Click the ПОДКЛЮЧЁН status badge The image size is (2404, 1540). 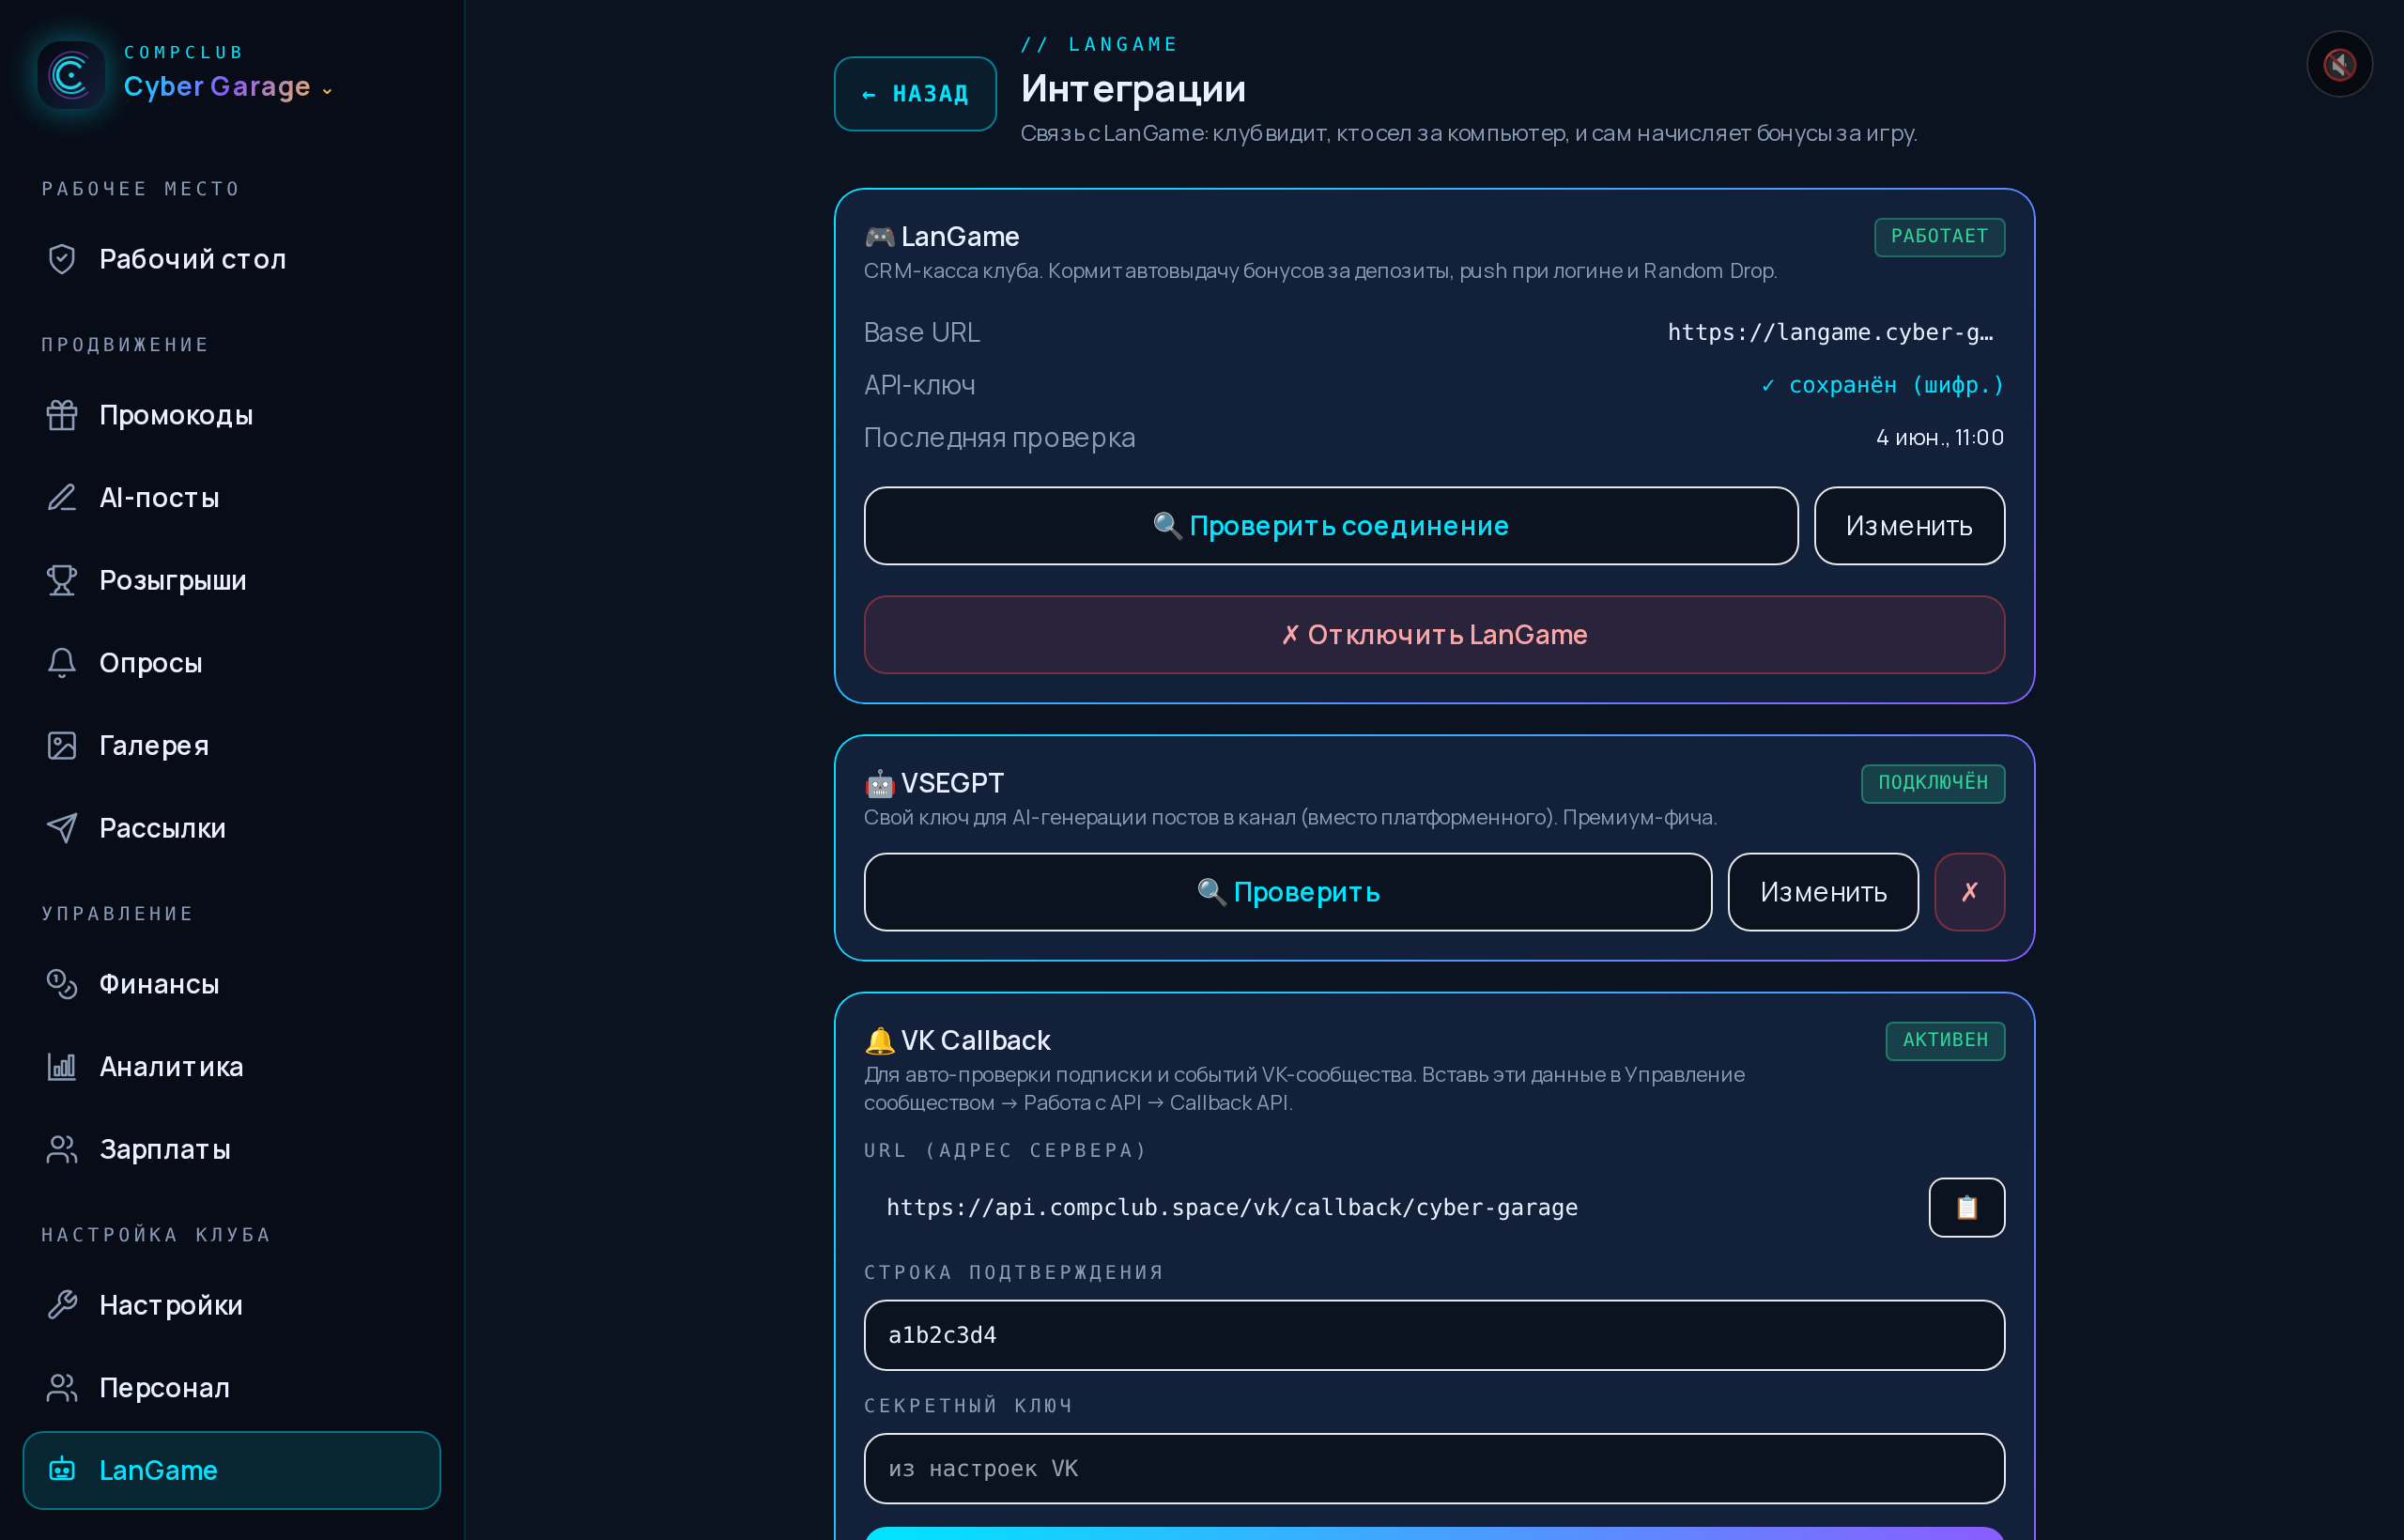1932,783
